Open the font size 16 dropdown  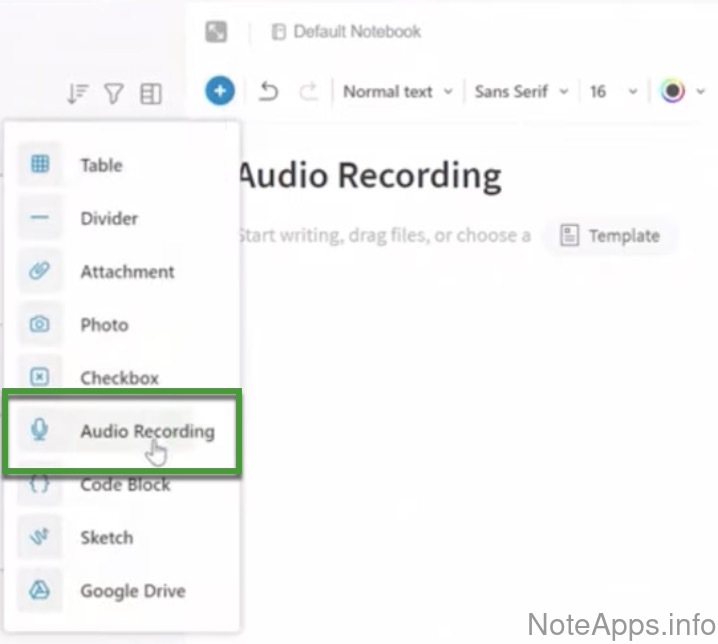(612, 92)
